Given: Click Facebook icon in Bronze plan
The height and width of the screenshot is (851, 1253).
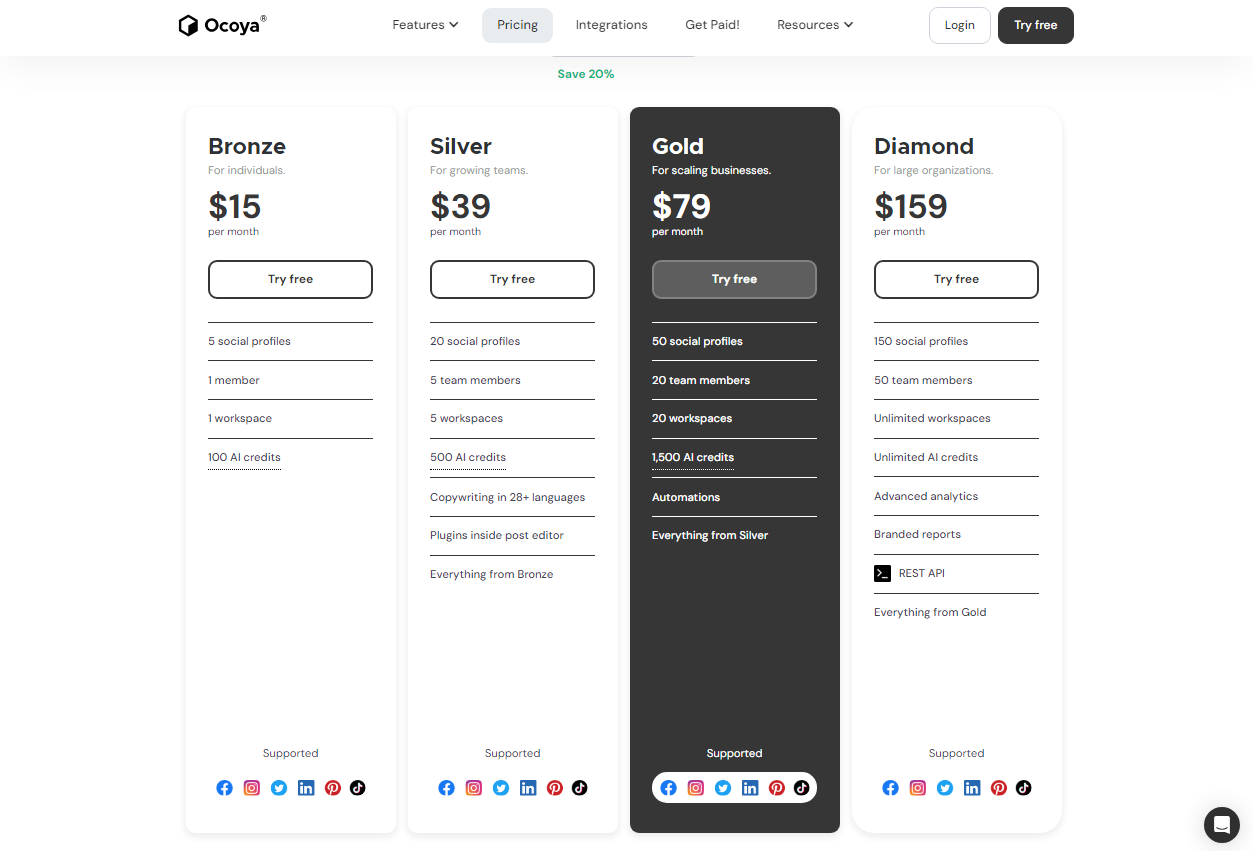Looking at the screenshot, I should (225, 788).
